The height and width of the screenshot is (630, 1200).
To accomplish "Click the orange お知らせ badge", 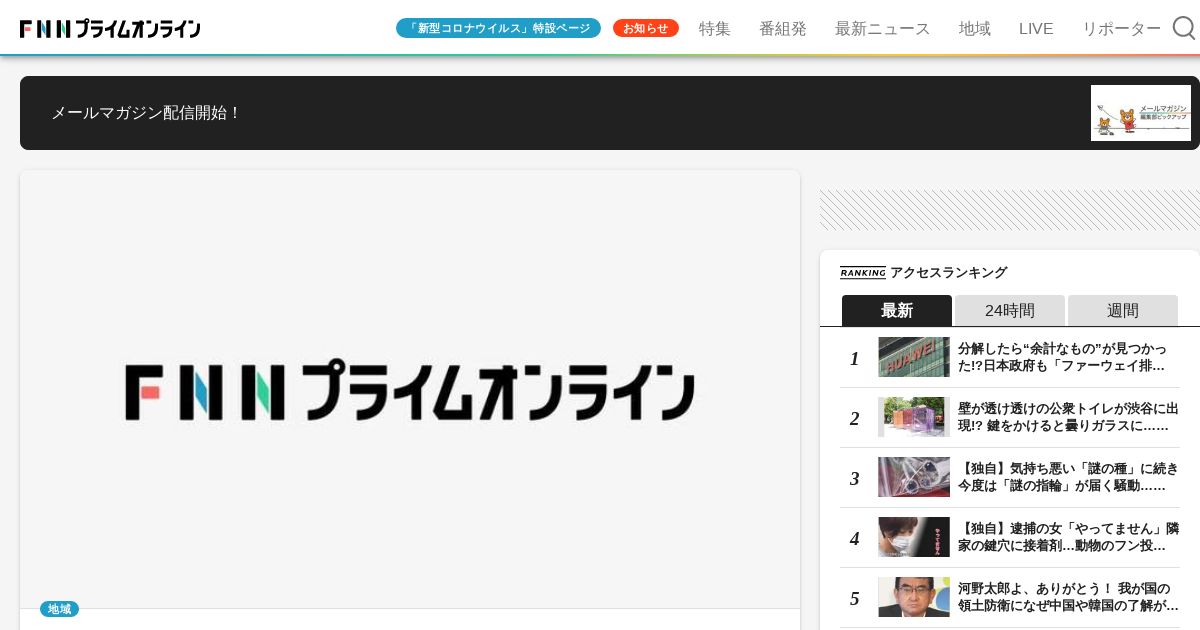I will [646, 28].
